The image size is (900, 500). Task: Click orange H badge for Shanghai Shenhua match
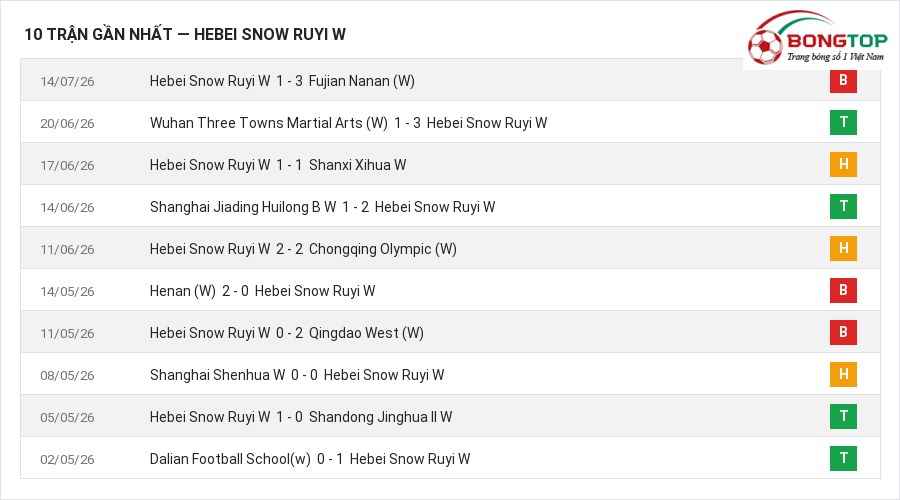click(843, 374)
